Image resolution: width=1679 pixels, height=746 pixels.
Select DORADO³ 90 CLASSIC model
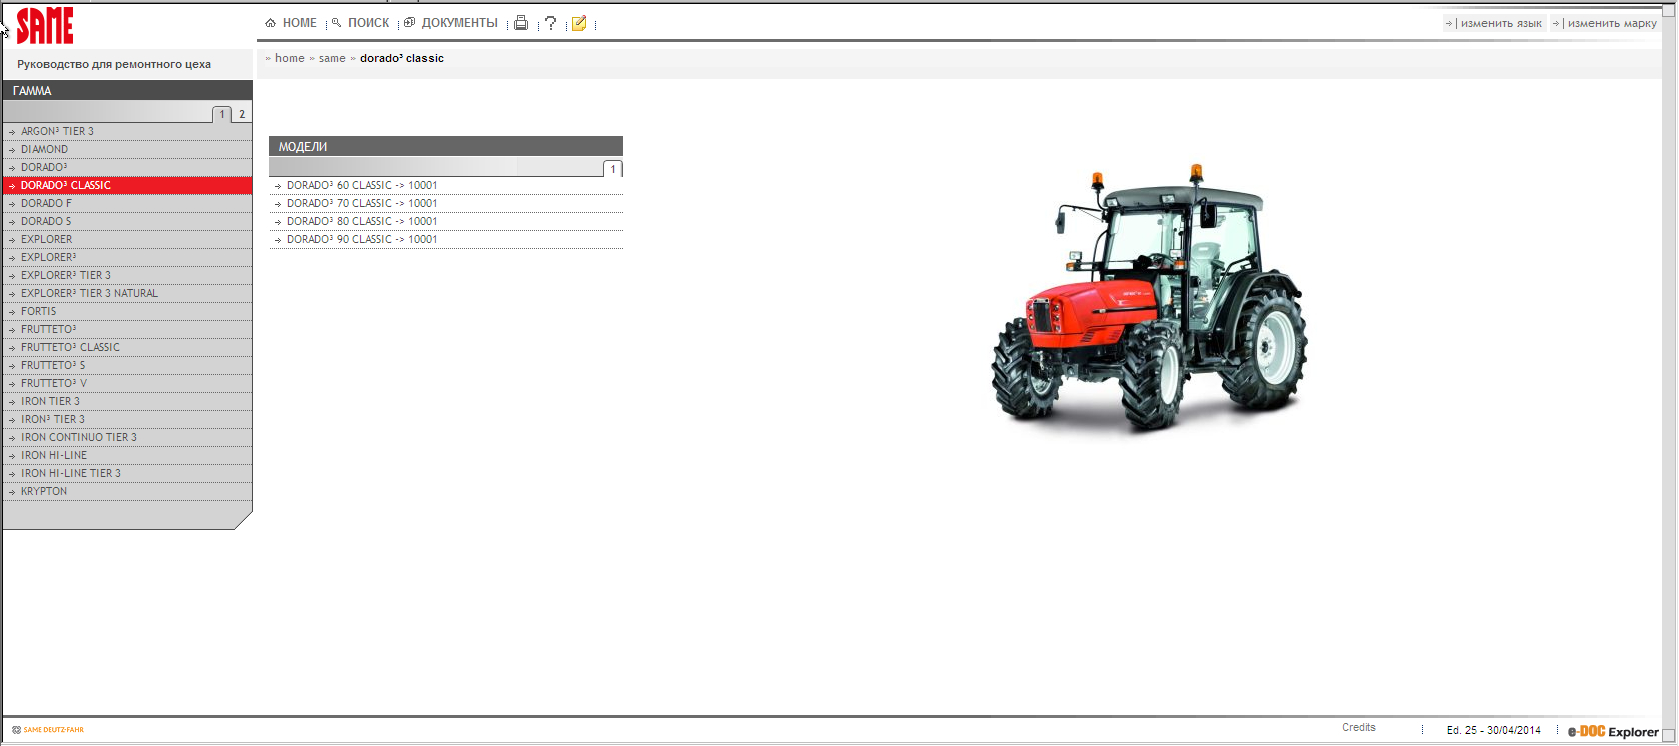coord(361,239)
